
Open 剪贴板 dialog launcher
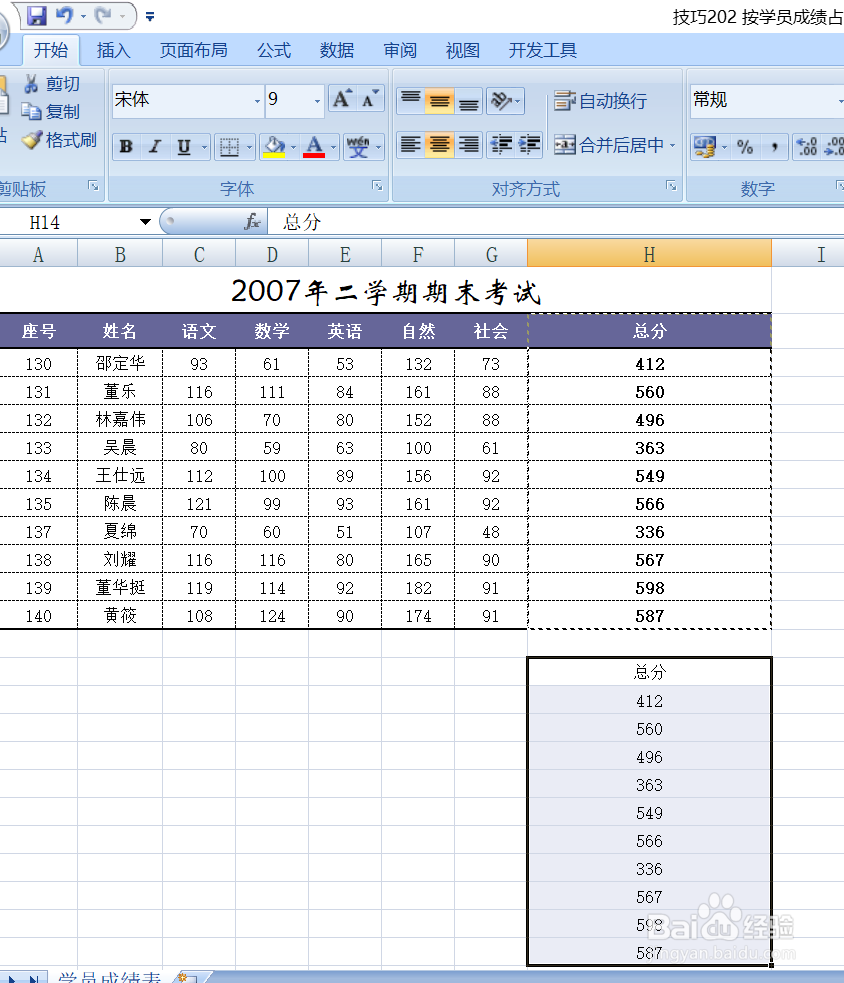click(93, 186)
